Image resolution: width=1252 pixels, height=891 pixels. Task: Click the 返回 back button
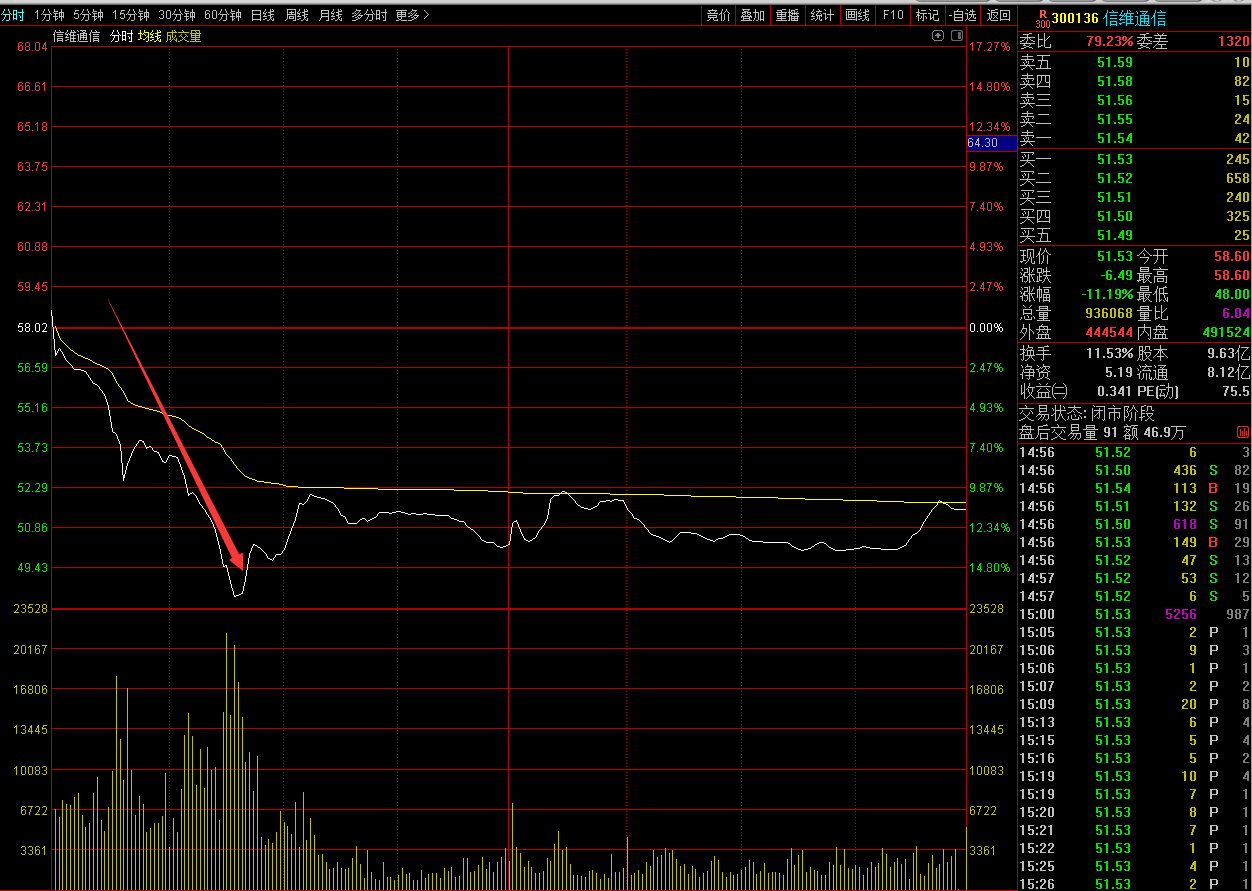(x=998, y=15)
